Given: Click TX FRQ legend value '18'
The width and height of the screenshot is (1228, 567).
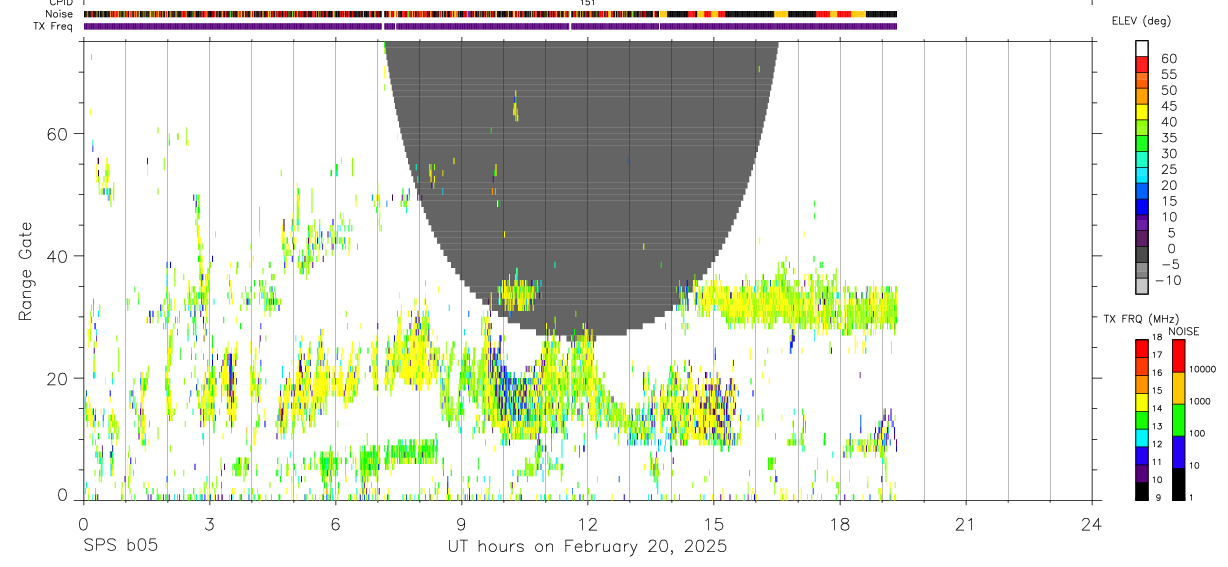Looking at the screenshot, I should 1156,338.
